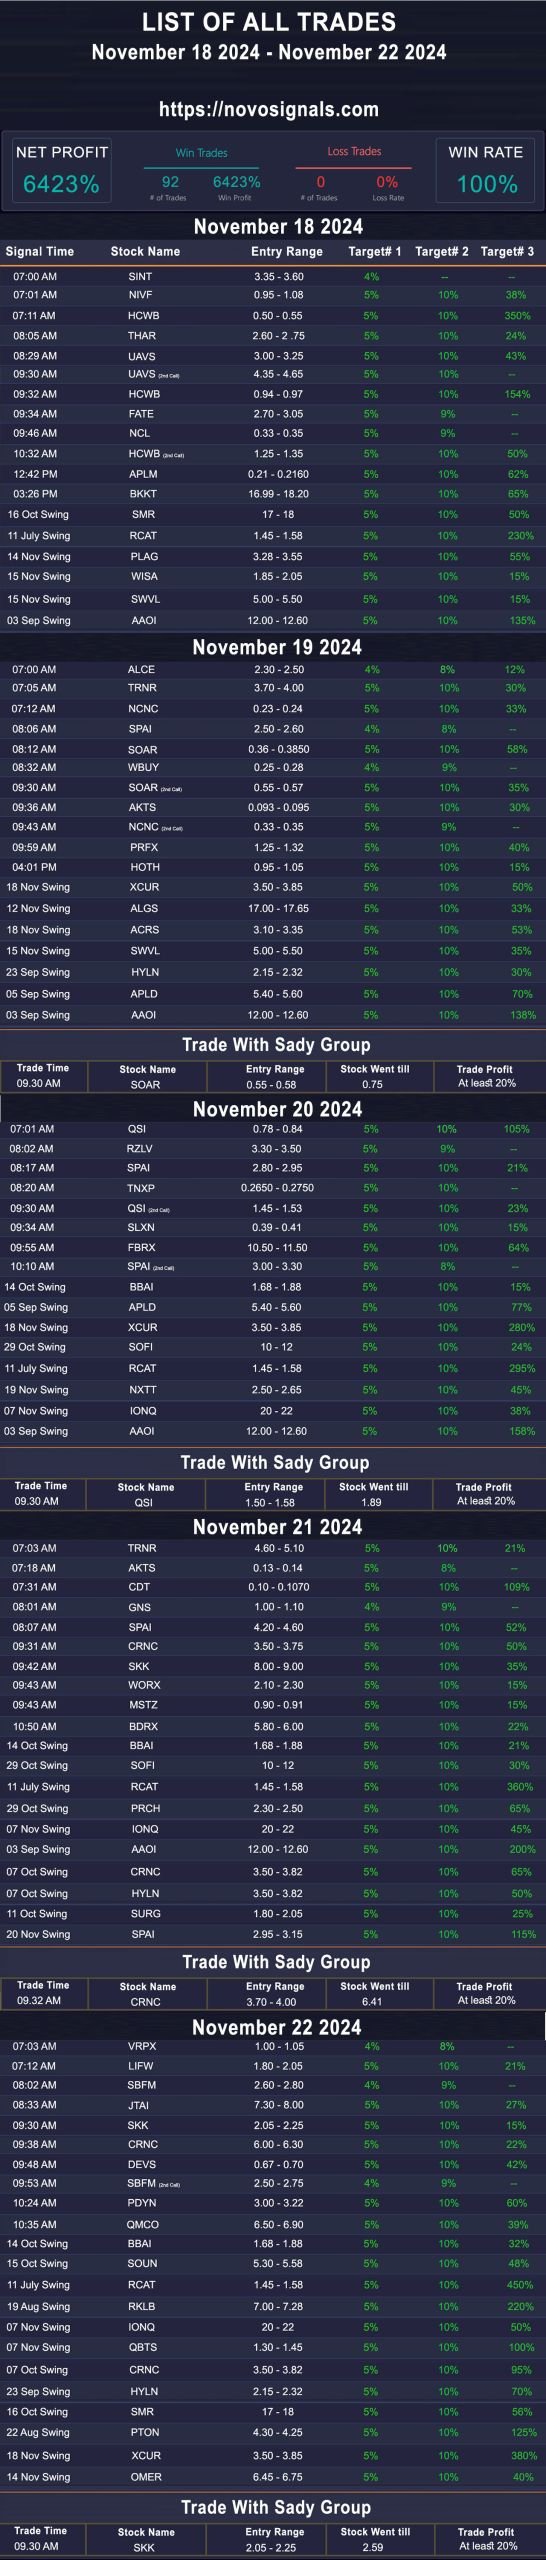Select the Win Trades summary label
The width and height of the screenshot is (546, 2560).
pos(202,153)
